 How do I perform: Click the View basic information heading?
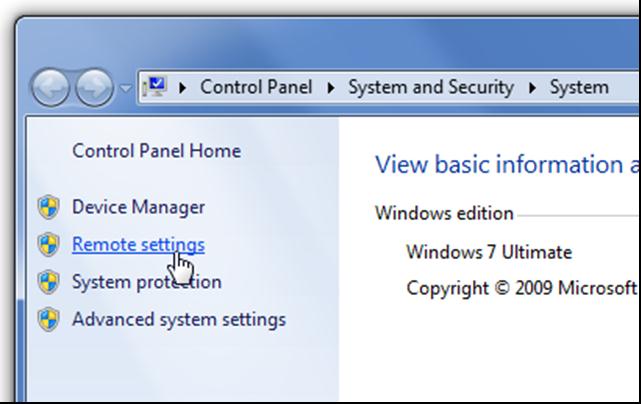(506, 165)
